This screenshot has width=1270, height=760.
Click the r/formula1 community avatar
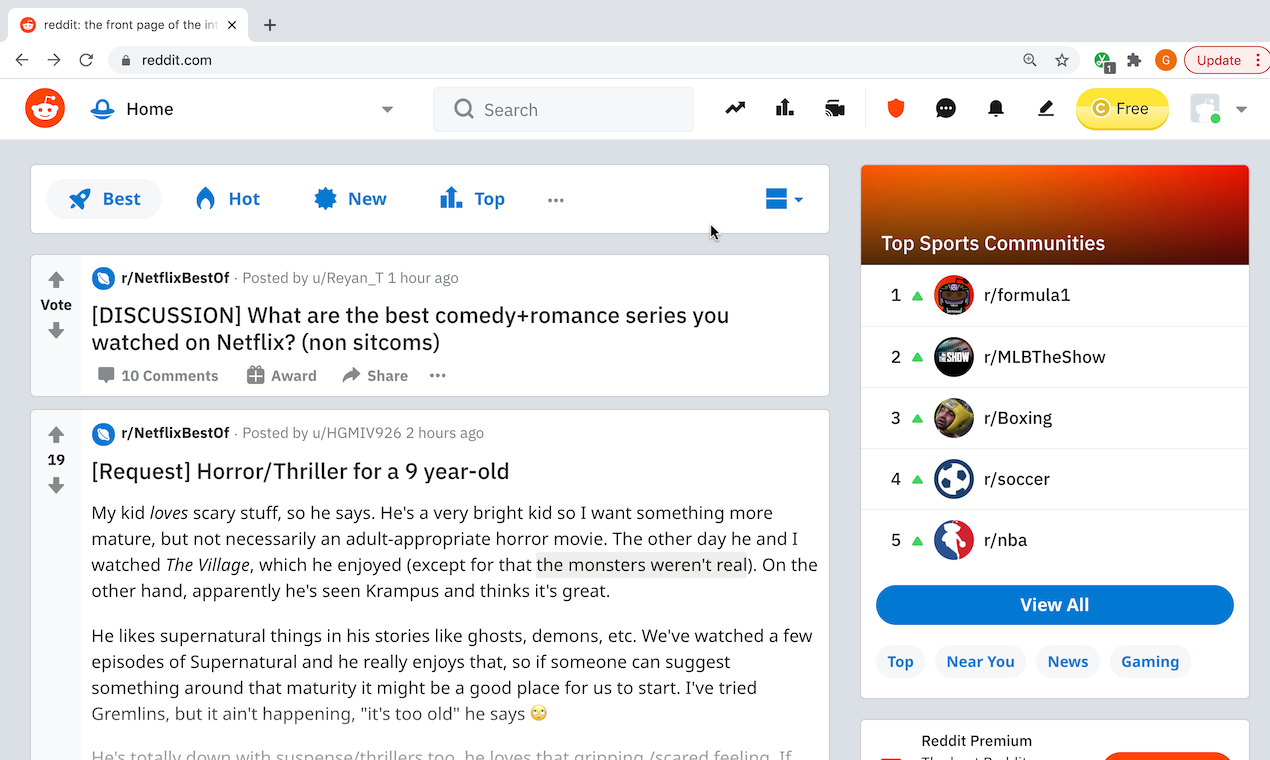[x=954, y=296]
